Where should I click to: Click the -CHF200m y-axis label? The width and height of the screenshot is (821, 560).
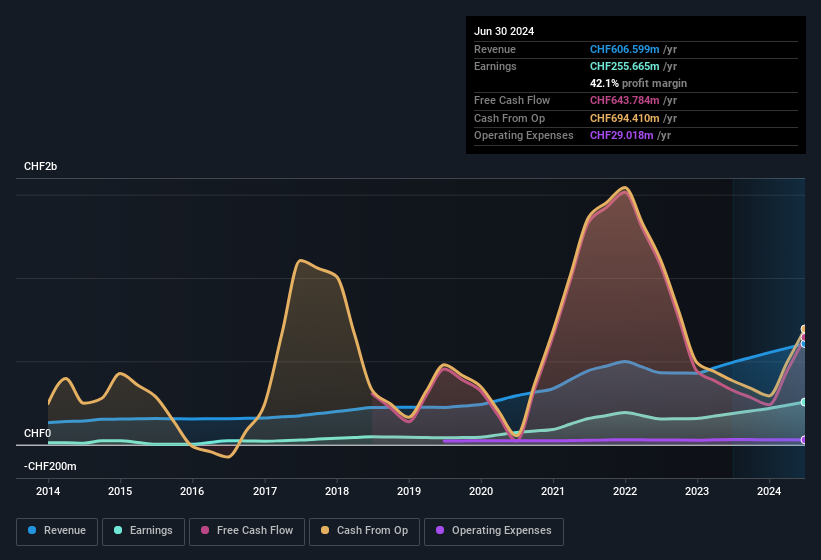50,466
